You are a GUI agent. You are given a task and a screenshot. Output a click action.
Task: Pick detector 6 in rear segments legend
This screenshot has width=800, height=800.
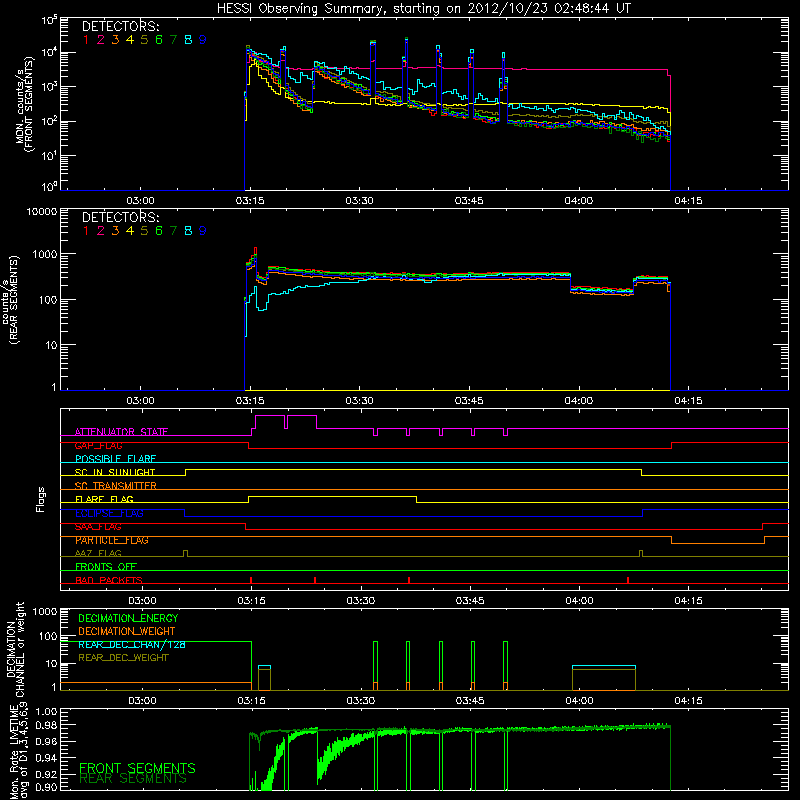[159, 231]
